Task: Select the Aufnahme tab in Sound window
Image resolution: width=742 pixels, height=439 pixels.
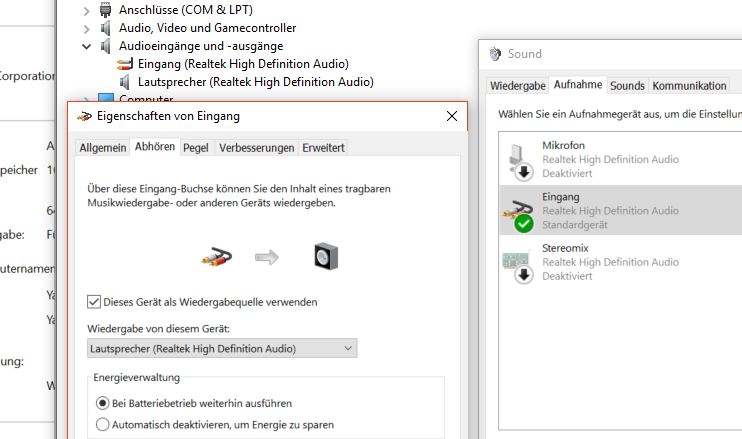Action: point(578,85)
